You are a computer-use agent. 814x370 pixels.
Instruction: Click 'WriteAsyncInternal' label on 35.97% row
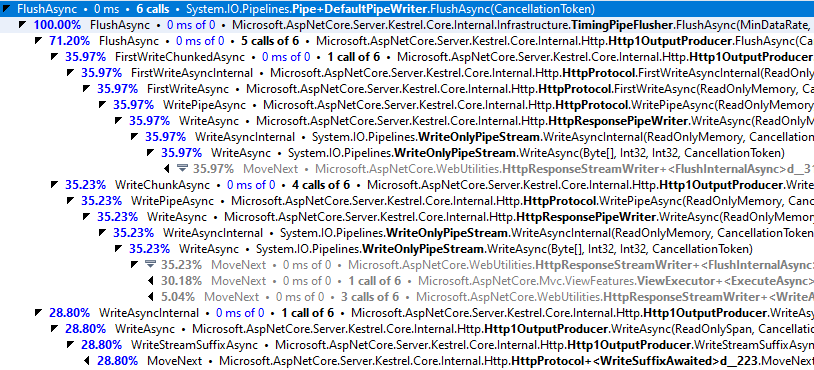tap(245, 138)
